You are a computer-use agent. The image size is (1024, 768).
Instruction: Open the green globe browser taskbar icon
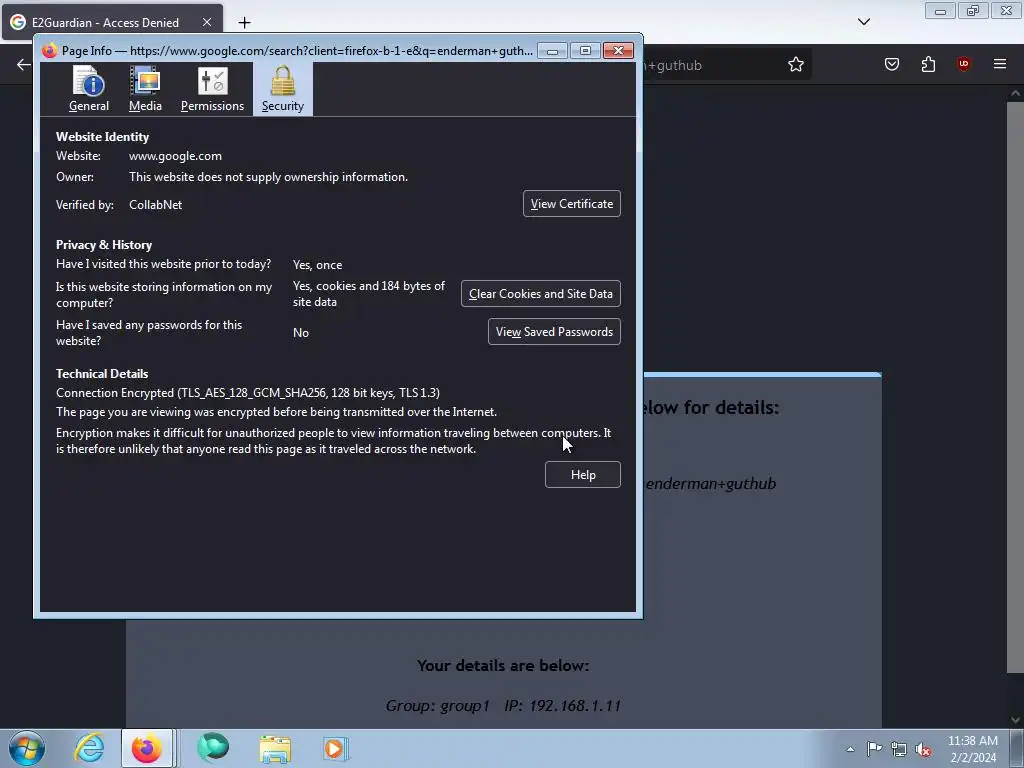click(213, 748)
